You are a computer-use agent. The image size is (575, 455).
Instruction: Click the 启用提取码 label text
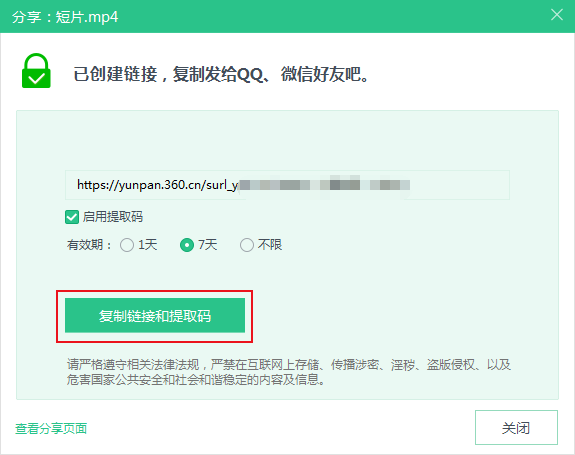point(113,217)
